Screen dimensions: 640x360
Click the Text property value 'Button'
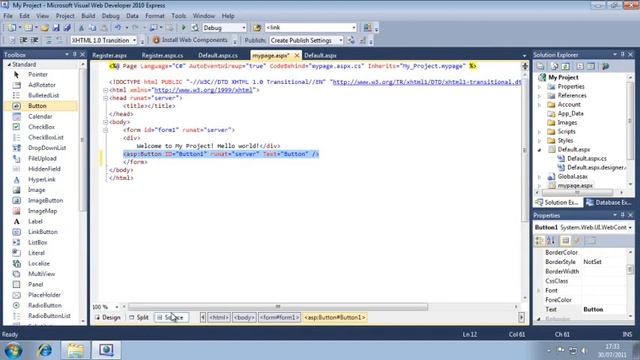click(x=593, y=309)
